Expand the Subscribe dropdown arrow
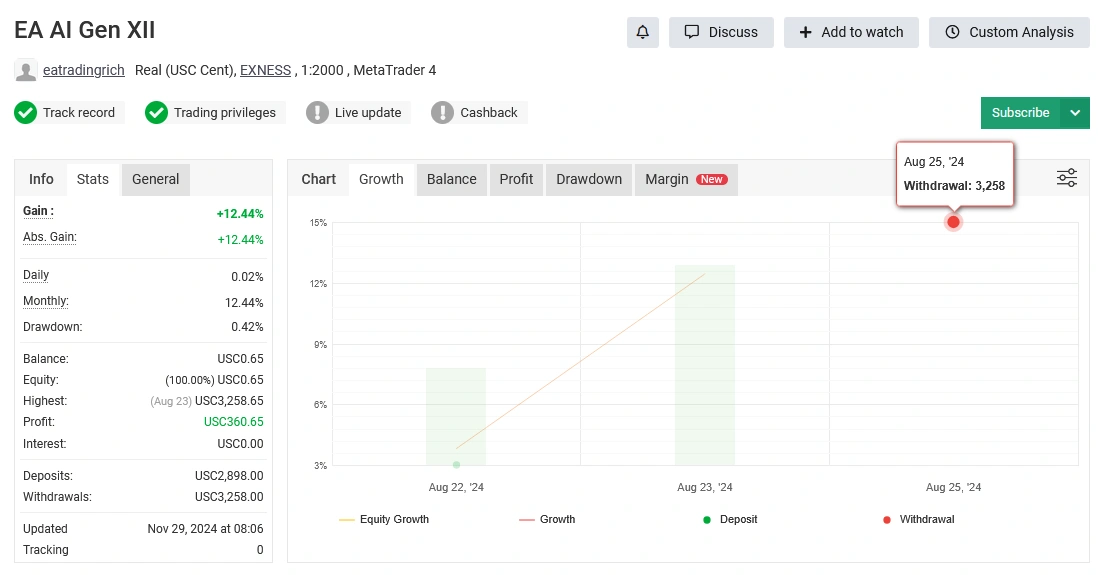Viewport: 1098px width, 575px height. (x=1075, y=113)
